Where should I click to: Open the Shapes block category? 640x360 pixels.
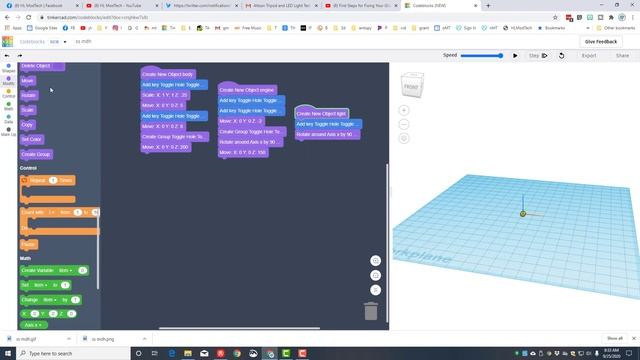coord(9,68)
